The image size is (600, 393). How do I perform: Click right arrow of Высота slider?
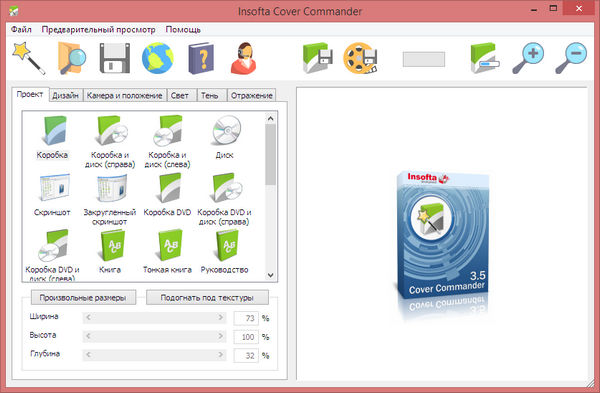click(x=220, y=336)
